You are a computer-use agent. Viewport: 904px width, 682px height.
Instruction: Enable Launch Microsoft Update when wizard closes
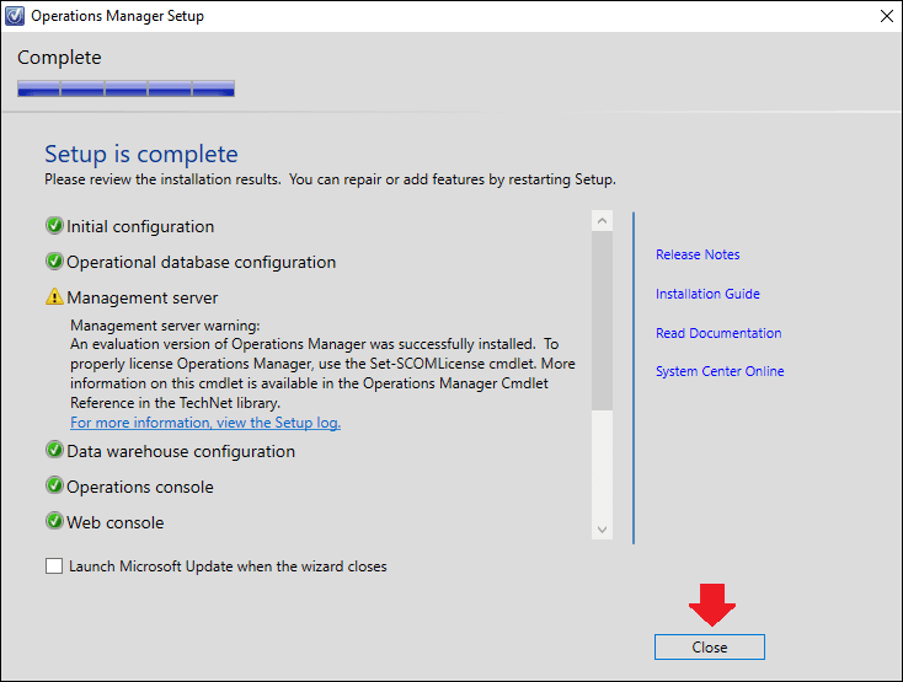coord(54,566)
